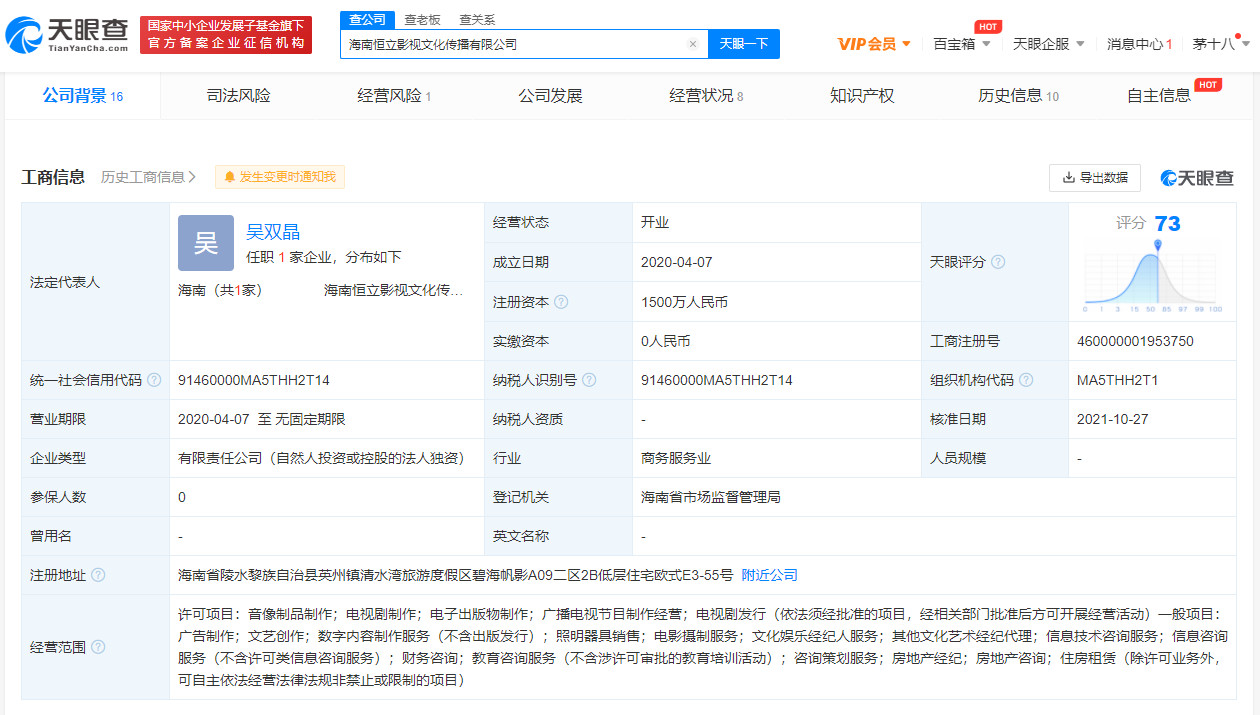Click the help icon next to 天眼评分

click(997, 262)
